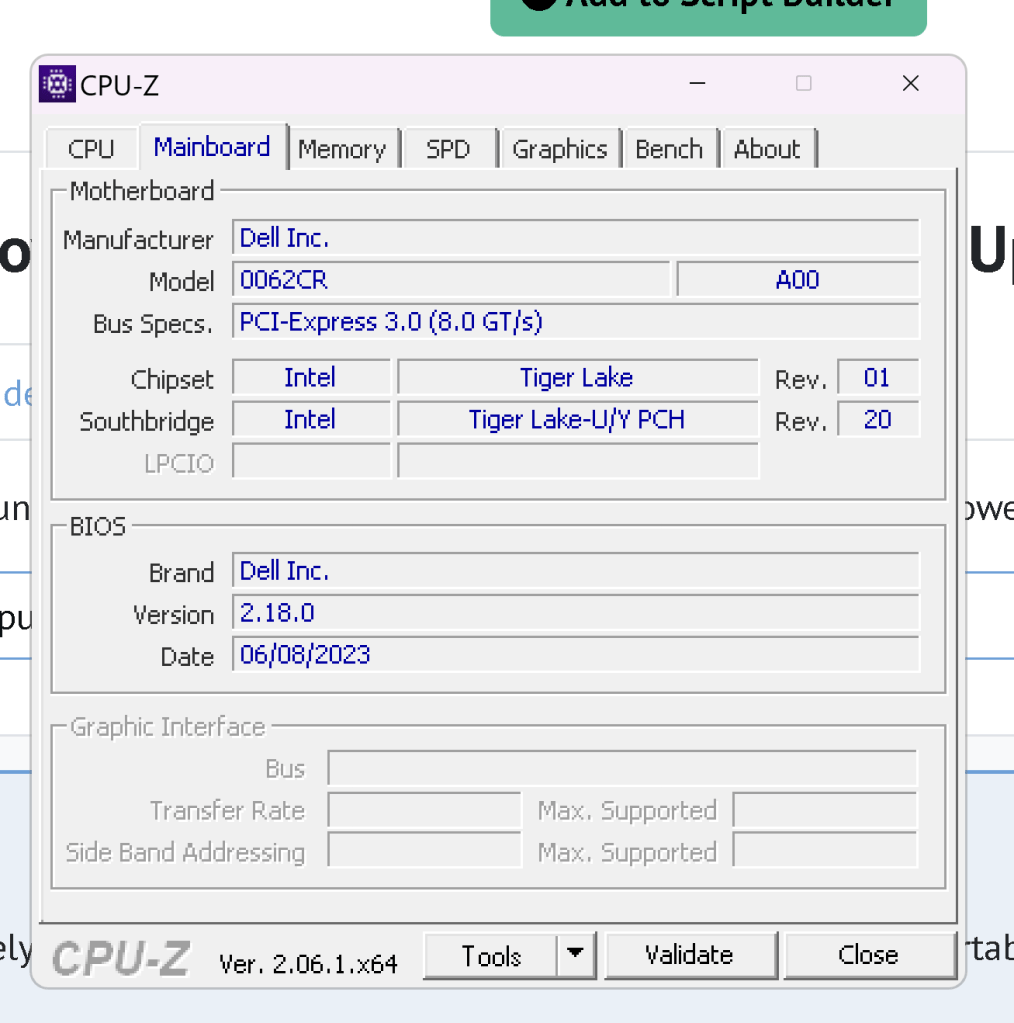The height and width of the screenshot is (1023, 1014).
Task: Click the Tiger Lake chipset value
Action: pyautogui.click(x=578, y=378)
